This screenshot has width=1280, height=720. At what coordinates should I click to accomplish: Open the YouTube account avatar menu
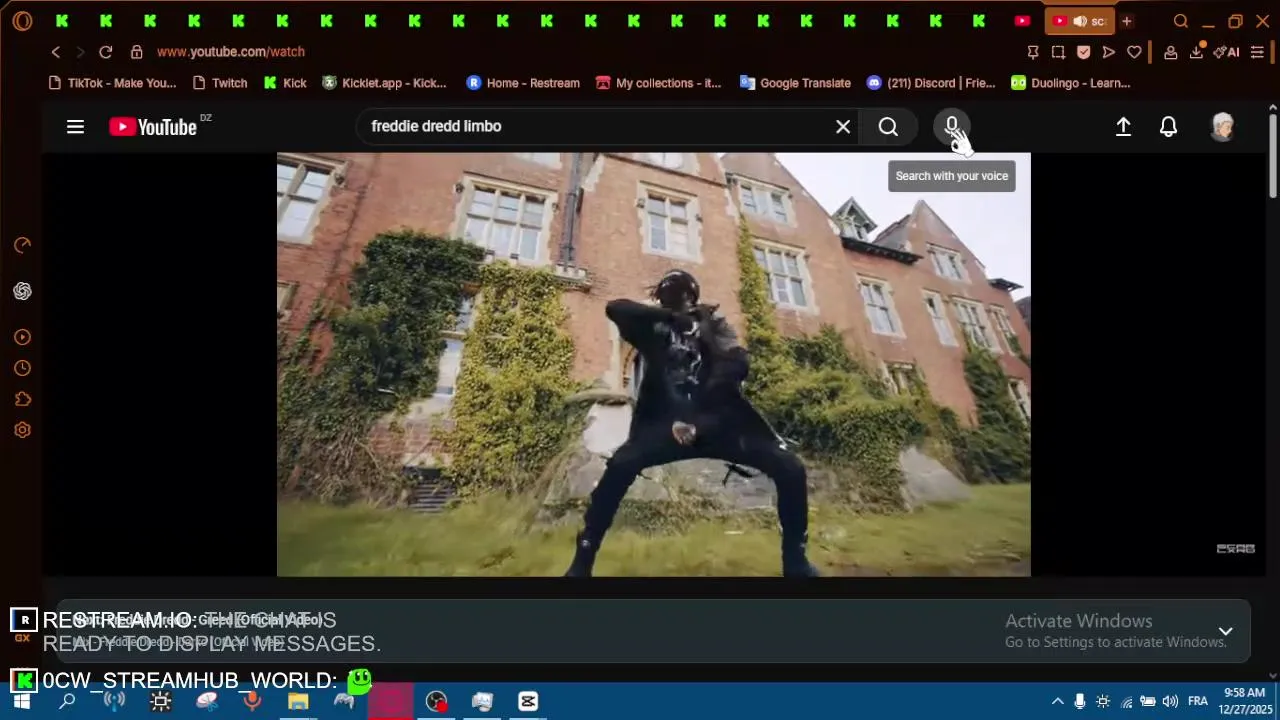tap(1222, 127)
